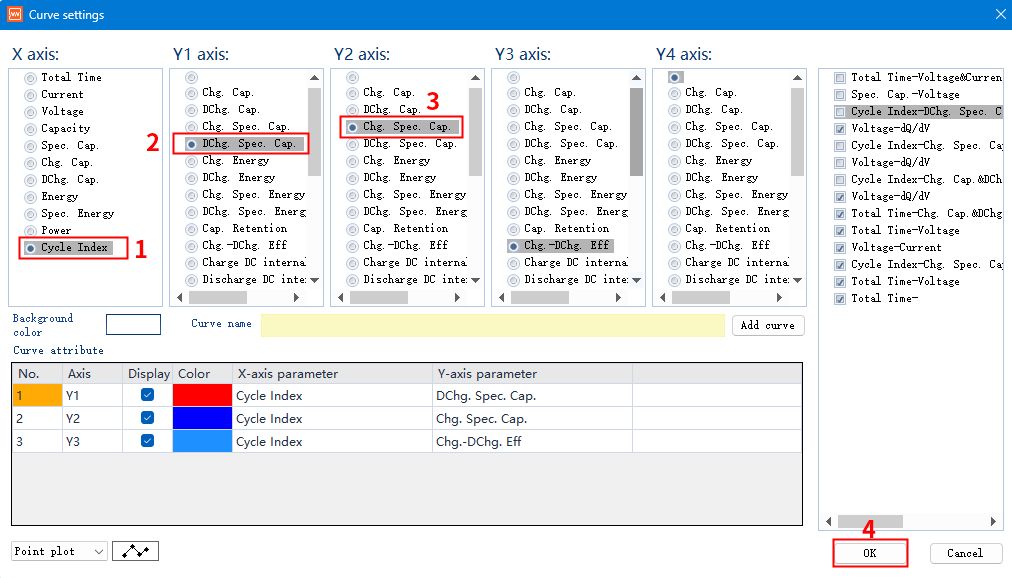Click Y3 axis list up scroll arrow
The width and height of the screenshot is (1012, 578).
point(636,77)
